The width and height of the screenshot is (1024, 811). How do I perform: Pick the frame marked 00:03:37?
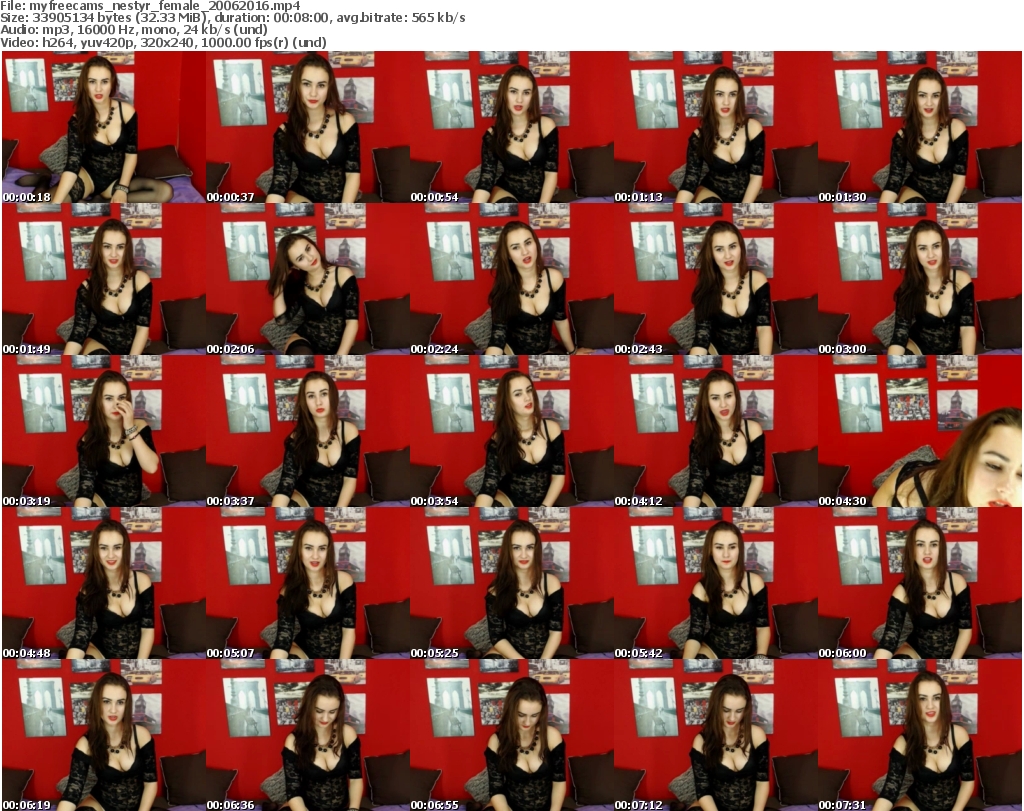pyautogui.click(x=308, y=432)
